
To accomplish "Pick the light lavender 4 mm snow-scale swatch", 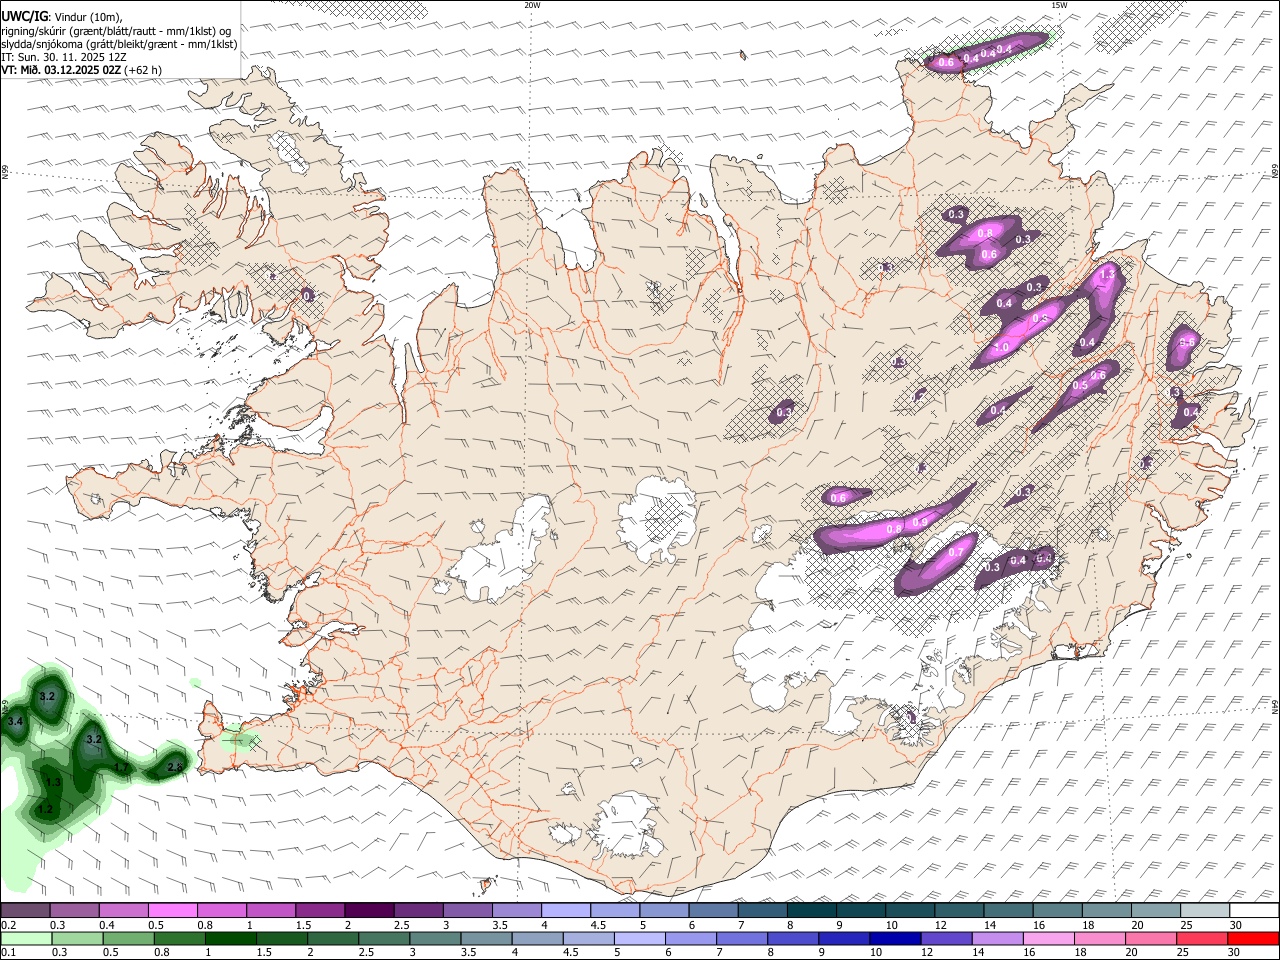I will 566,911.
